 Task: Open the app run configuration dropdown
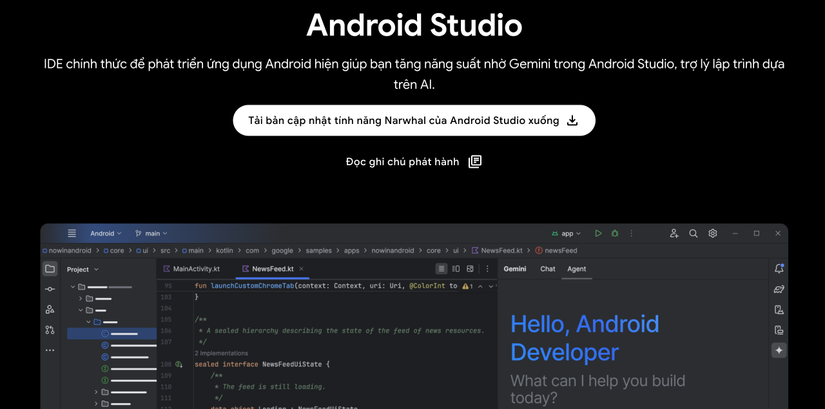[566, 233]
